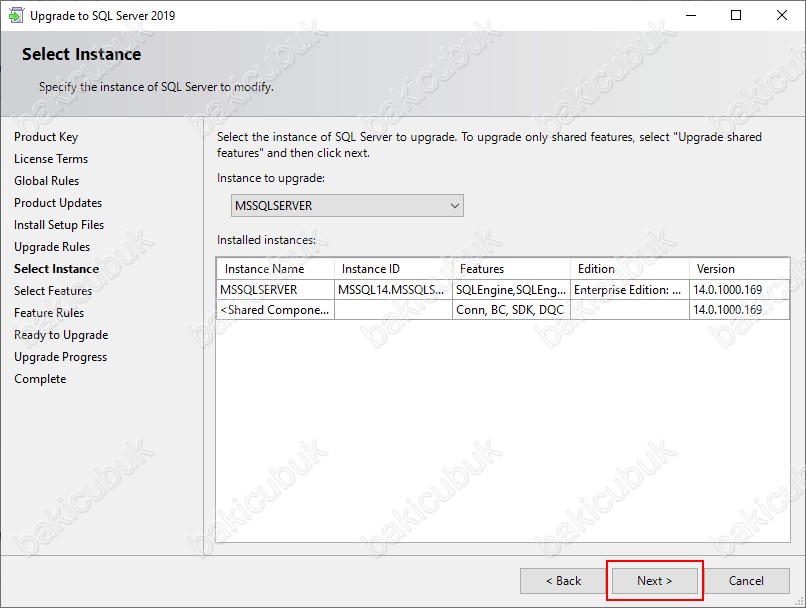This screenshot has width=806, height=608.
Task: Click the MSSQLSERVER row version 14.0.1000.169
Action: [739, 290]
